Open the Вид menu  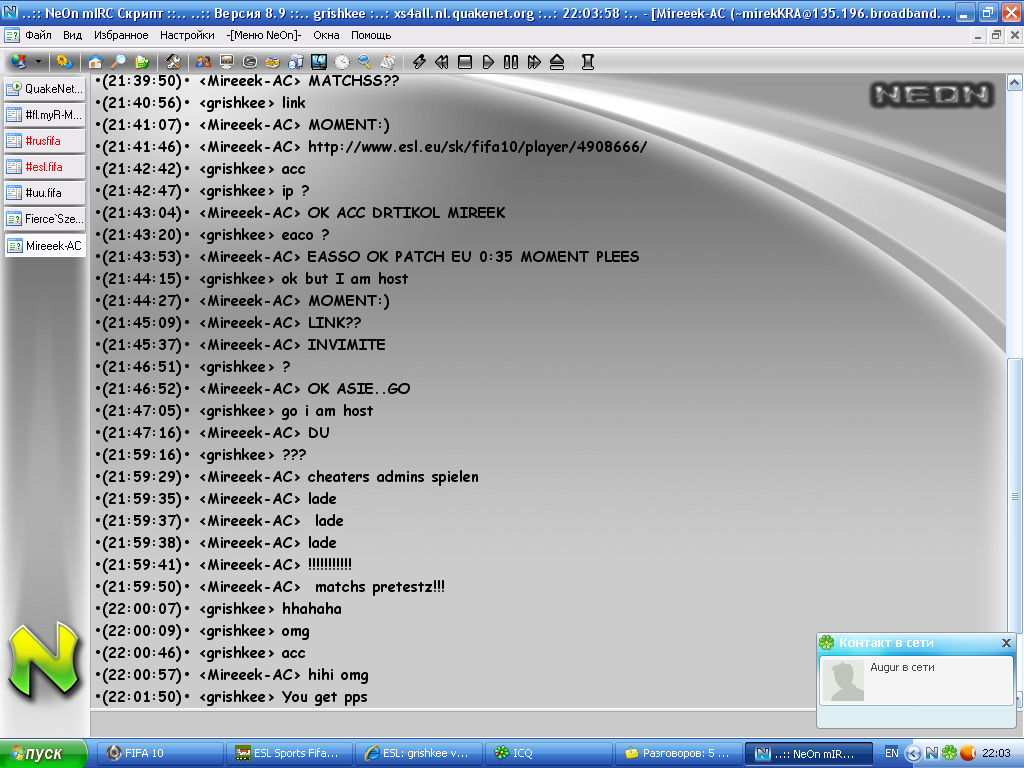point(72,35)
